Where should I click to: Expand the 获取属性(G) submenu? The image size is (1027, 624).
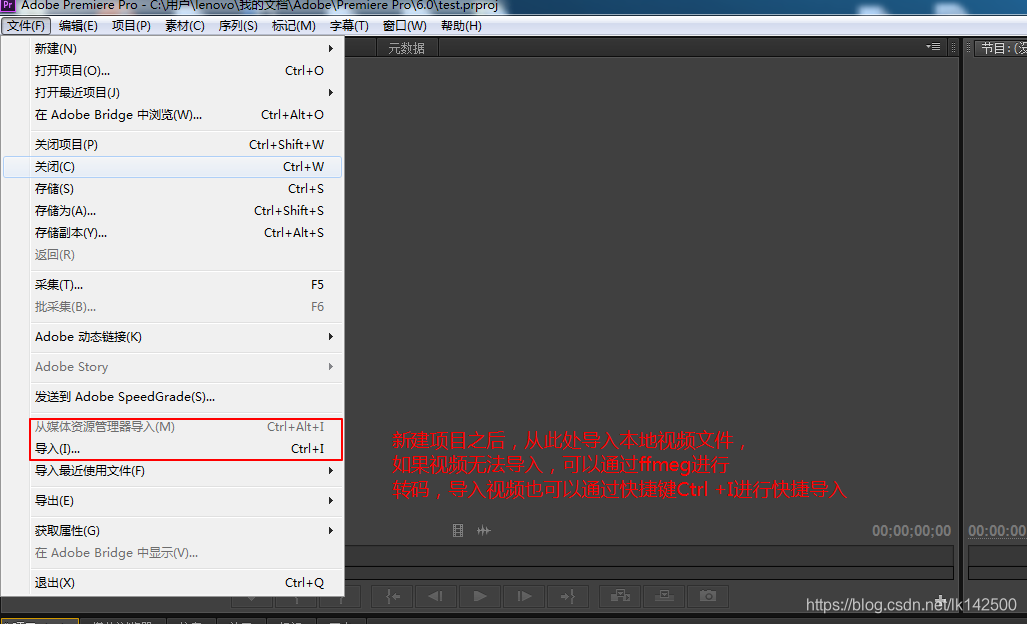[173, 530]
